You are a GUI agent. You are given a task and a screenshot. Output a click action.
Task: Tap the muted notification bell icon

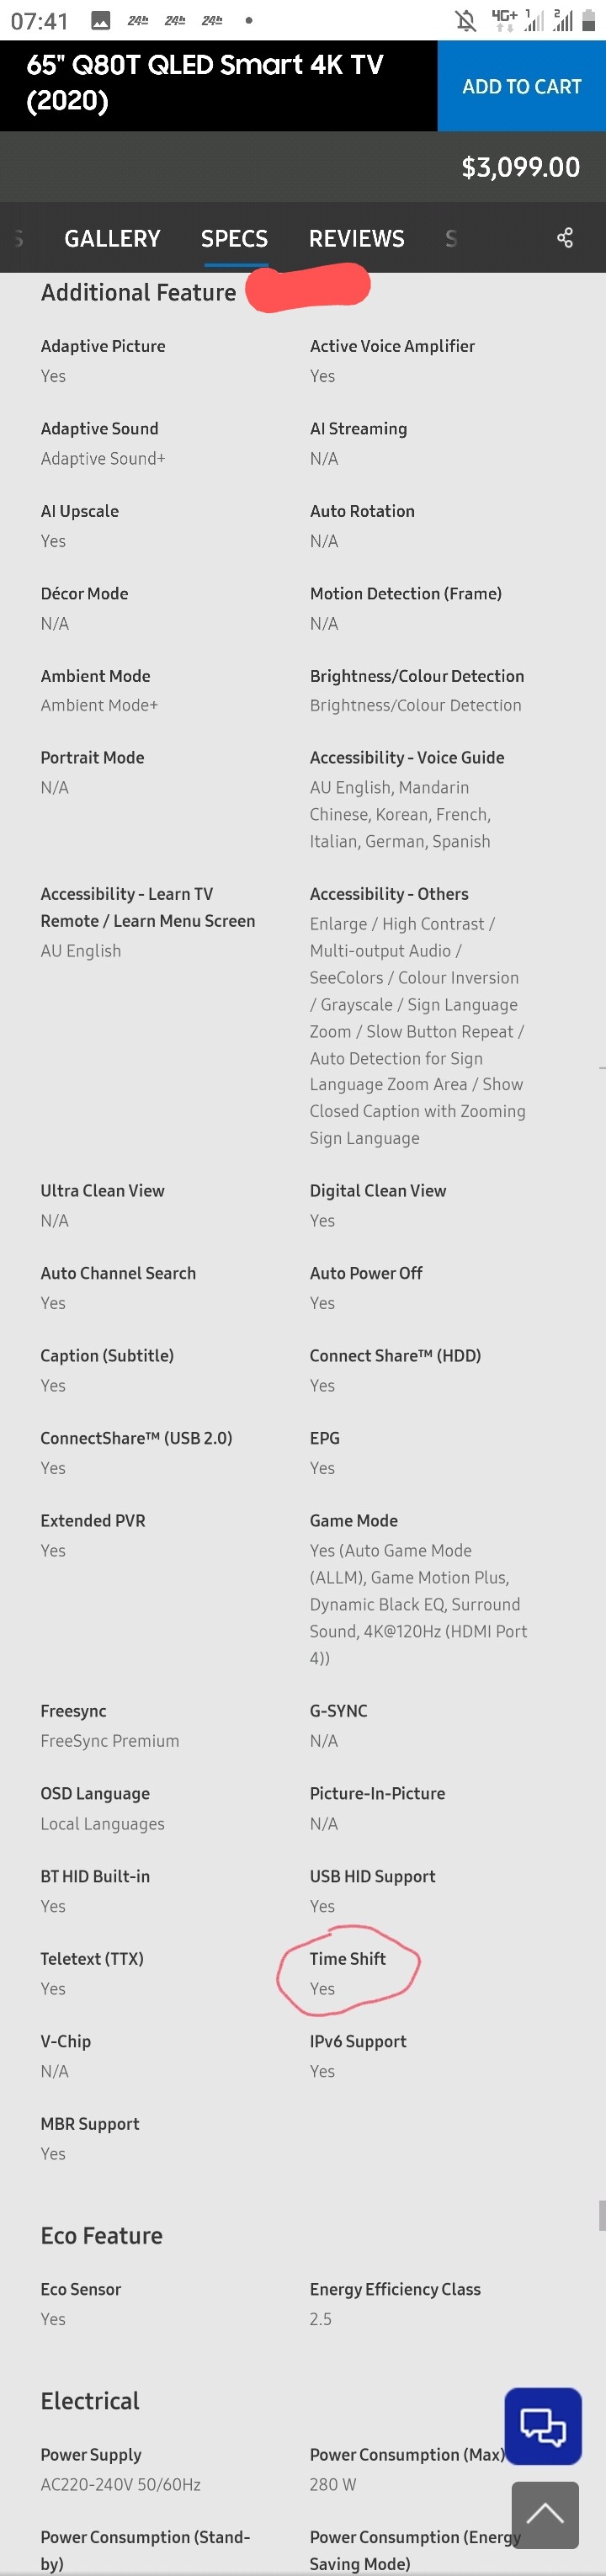point(466,20)
